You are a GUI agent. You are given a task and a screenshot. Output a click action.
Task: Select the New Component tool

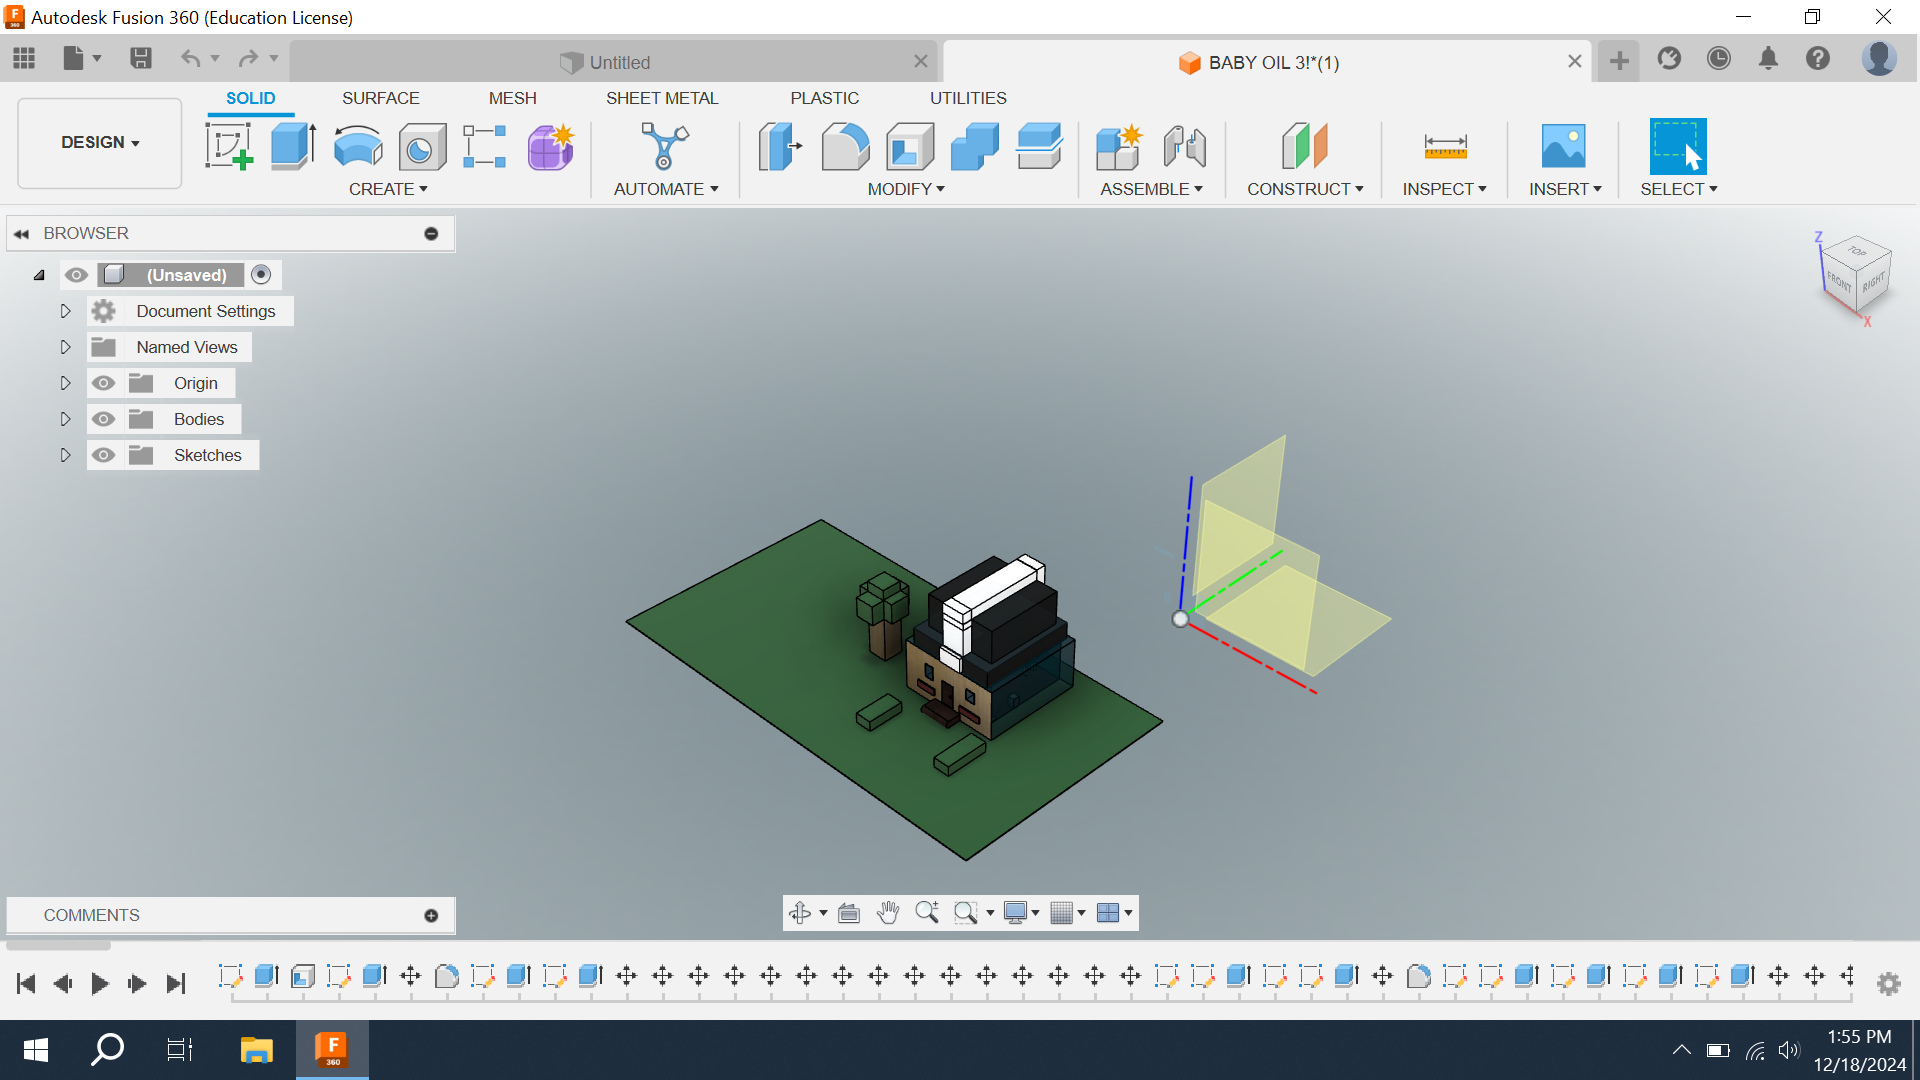(1119, 146)
